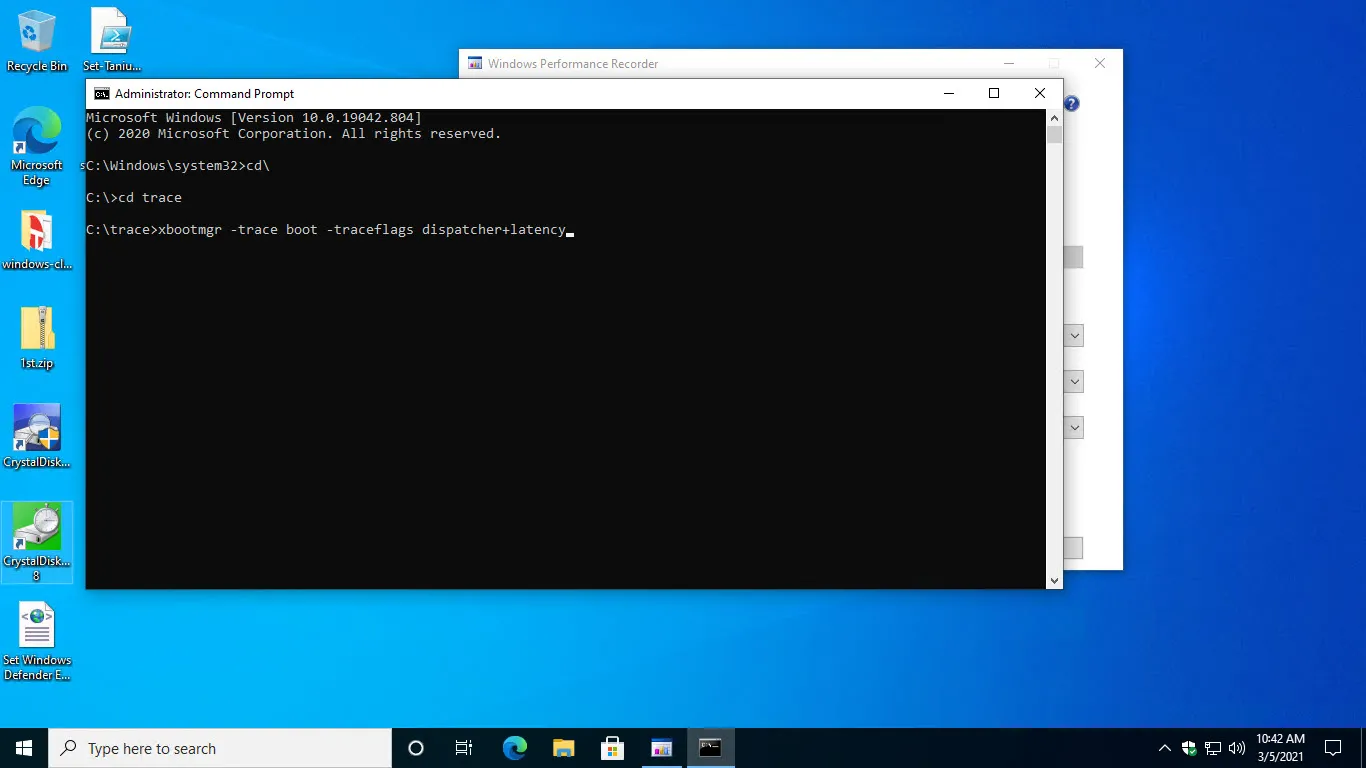Open the Recycle Bin desktop icon
This screenshot has height=768, width=1366.
[37, 40]
